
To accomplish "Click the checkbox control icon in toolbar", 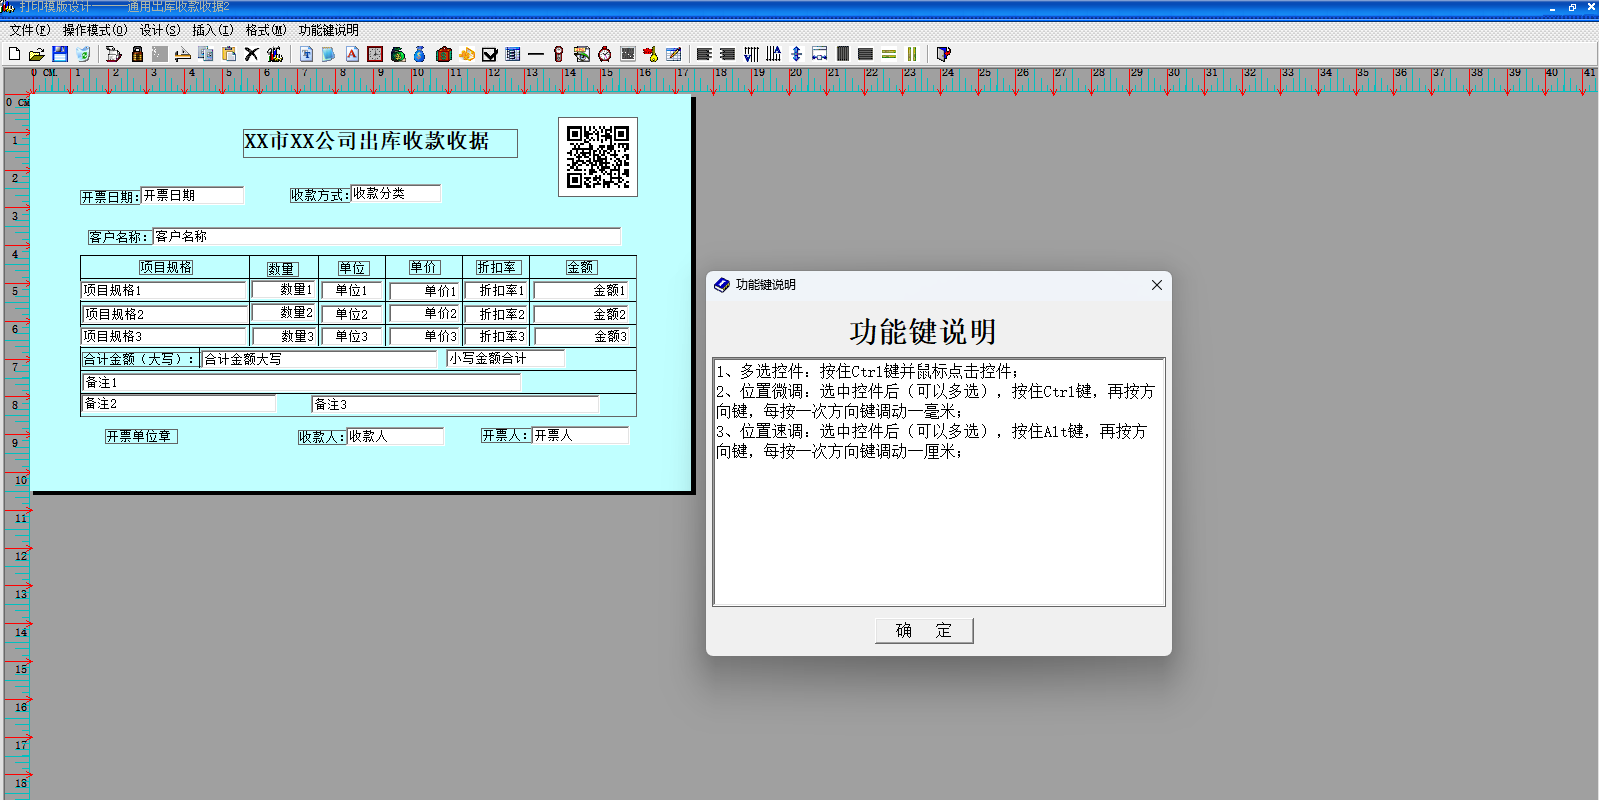I will [x=490, y=54].
